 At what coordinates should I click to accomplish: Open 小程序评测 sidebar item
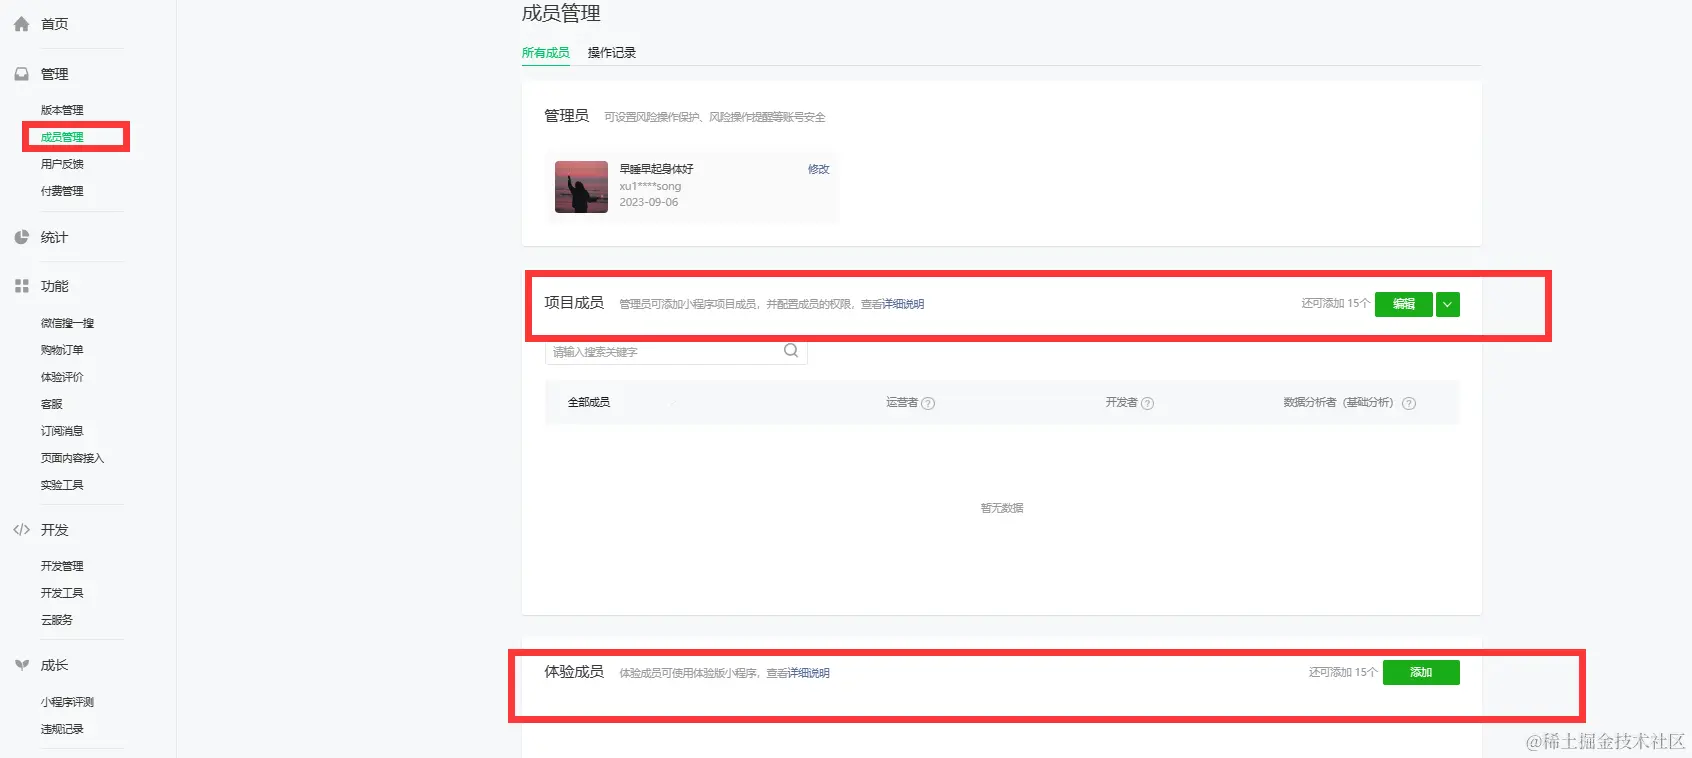point(67,702)
